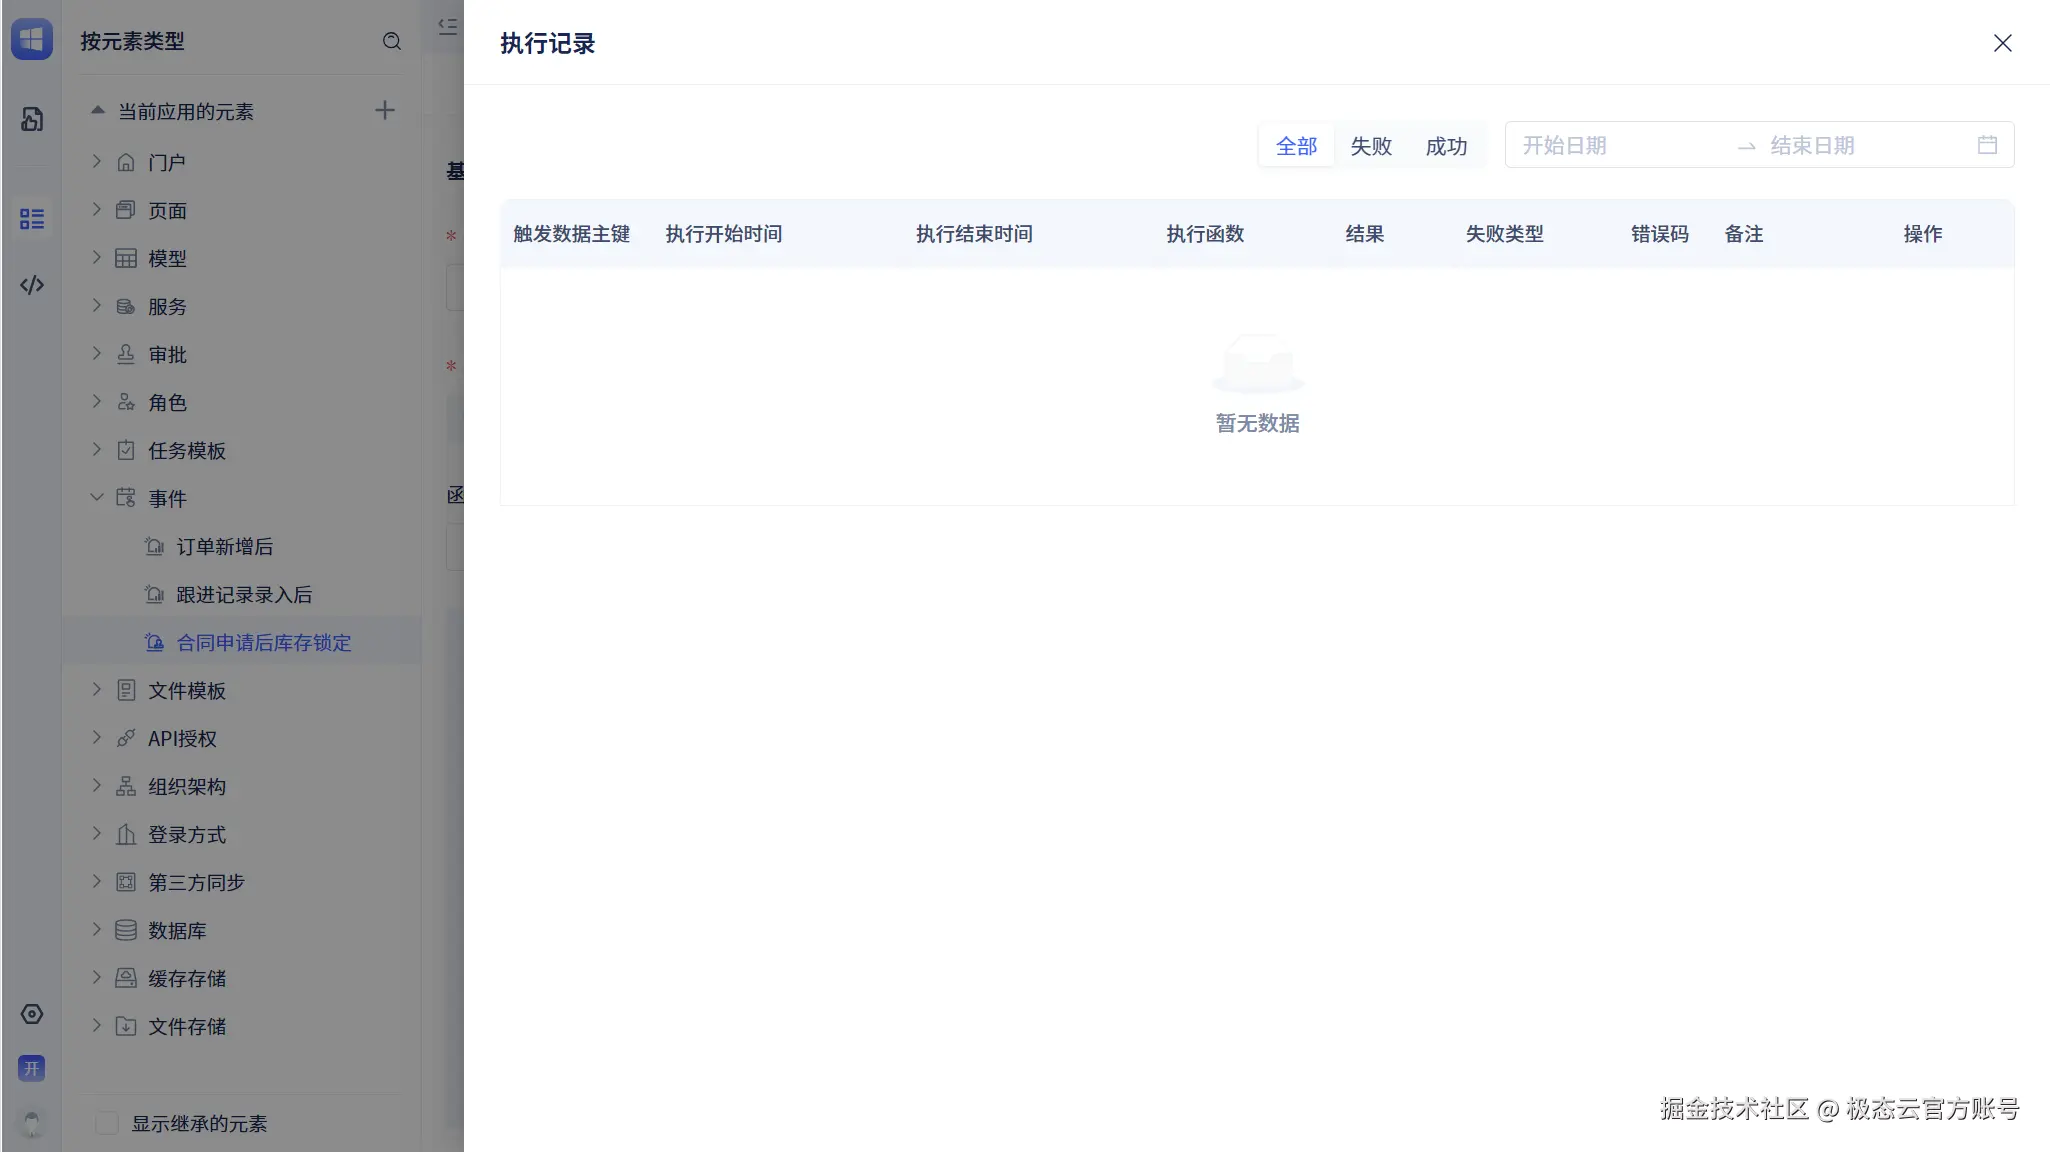The height and width of the screenshot is (1152, 2050).
Task: Toggle 显示继承的元素 checkbox
Action: (x=107, y=1123)
